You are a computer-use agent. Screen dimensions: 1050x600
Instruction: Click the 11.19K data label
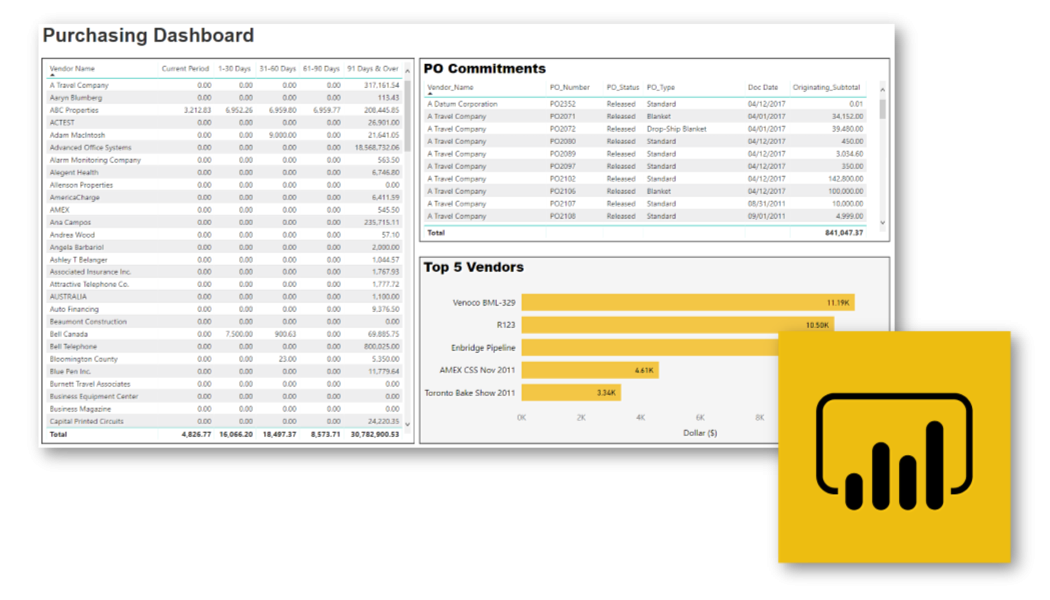tap(838, 303)
